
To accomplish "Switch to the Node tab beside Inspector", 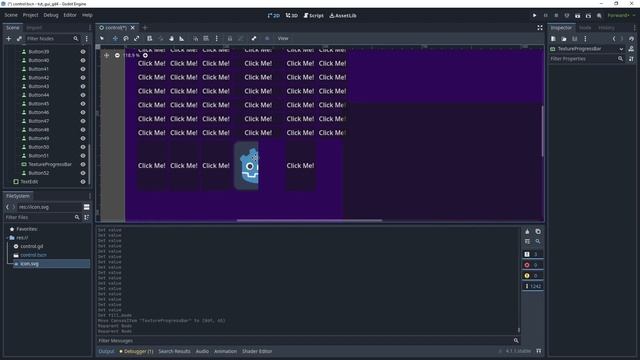I will 585,28.
